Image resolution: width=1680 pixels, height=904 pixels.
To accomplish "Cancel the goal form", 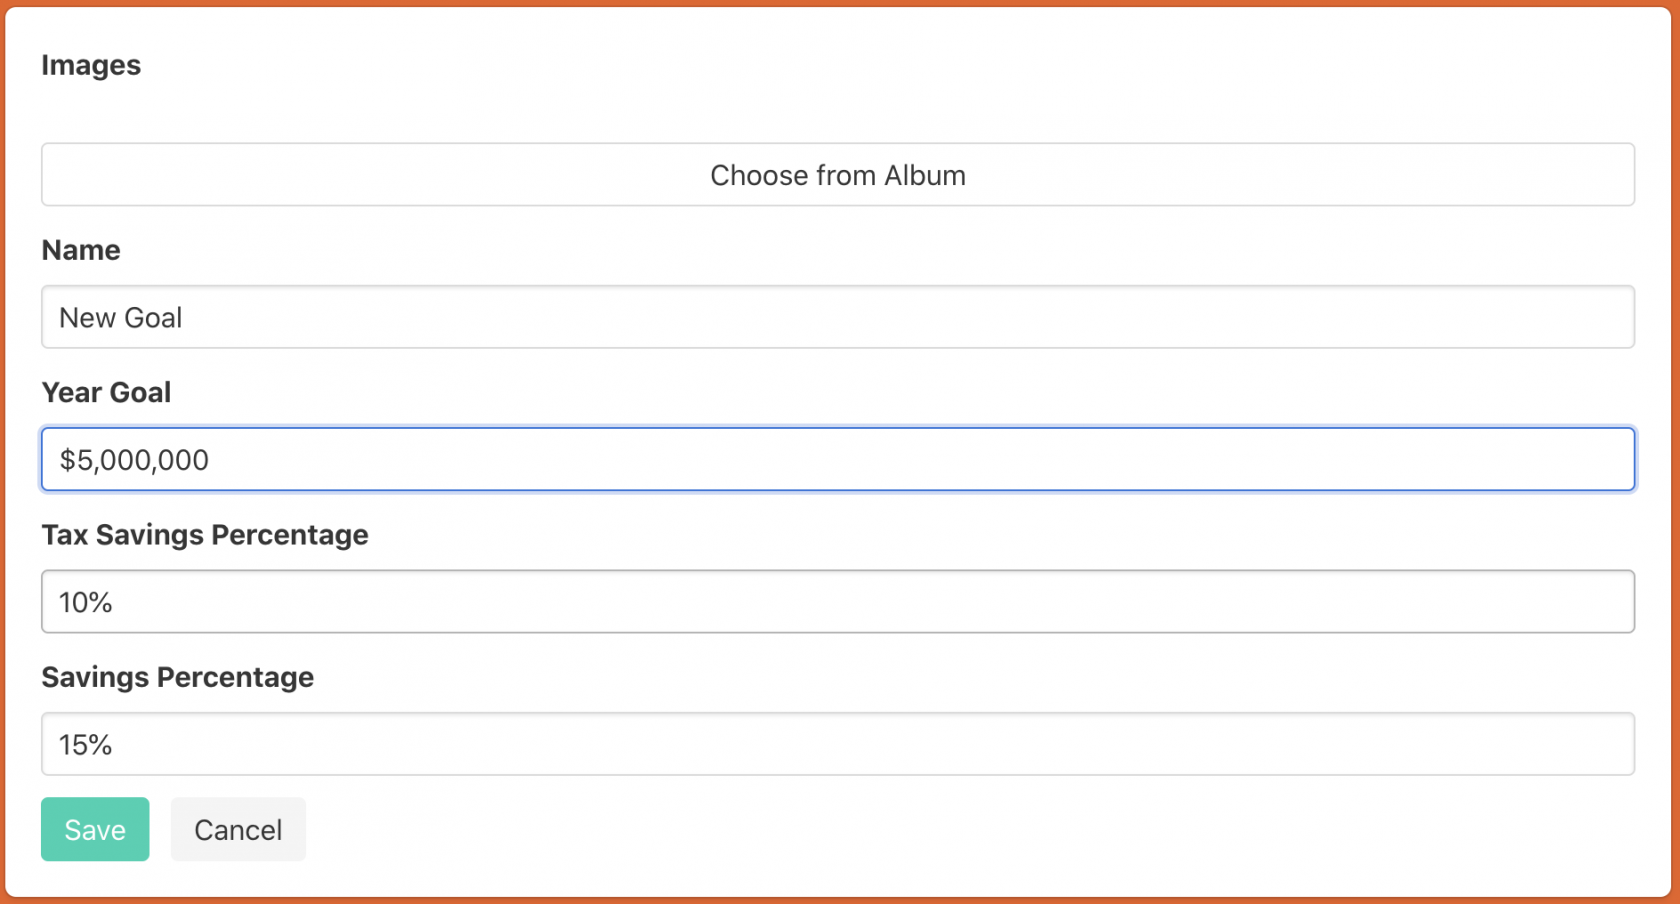I will click(x=238, y=829).
